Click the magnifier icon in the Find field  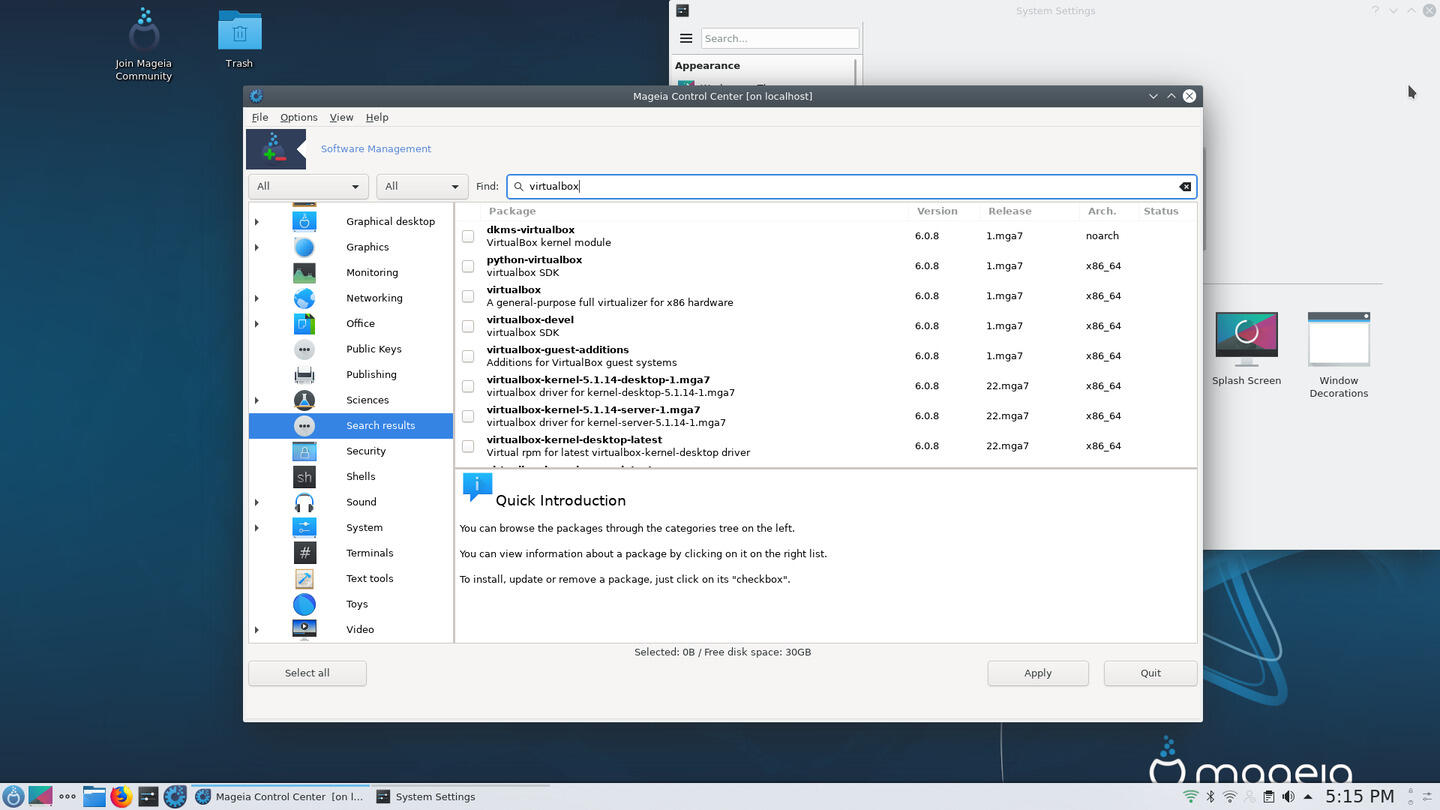click(x=519, y=186)
